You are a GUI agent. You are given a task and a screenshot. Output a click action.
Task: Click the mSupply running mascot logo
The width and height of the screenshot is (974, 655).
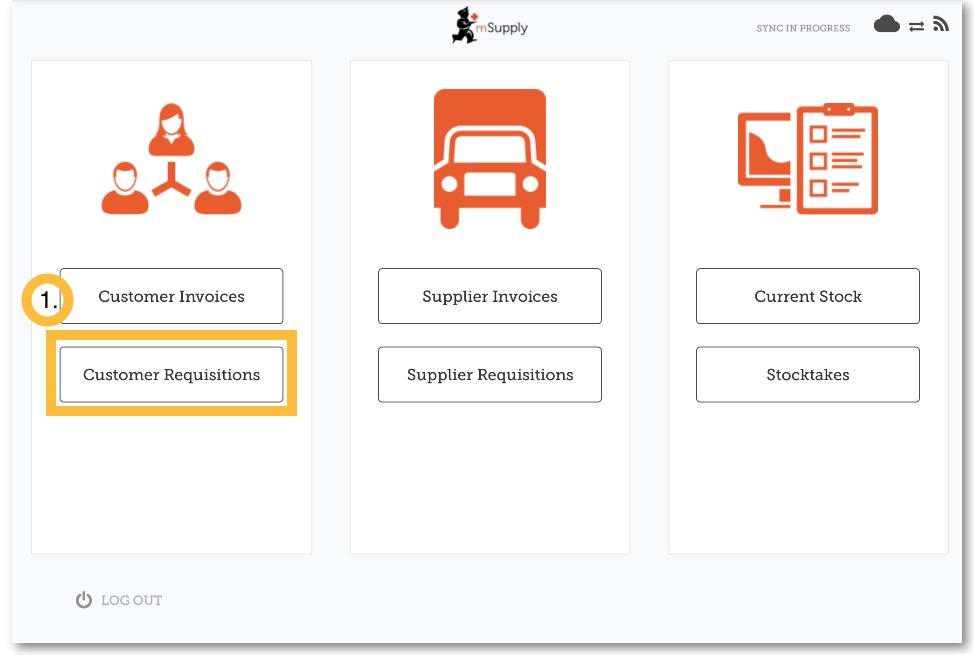(x=465, y=26)
